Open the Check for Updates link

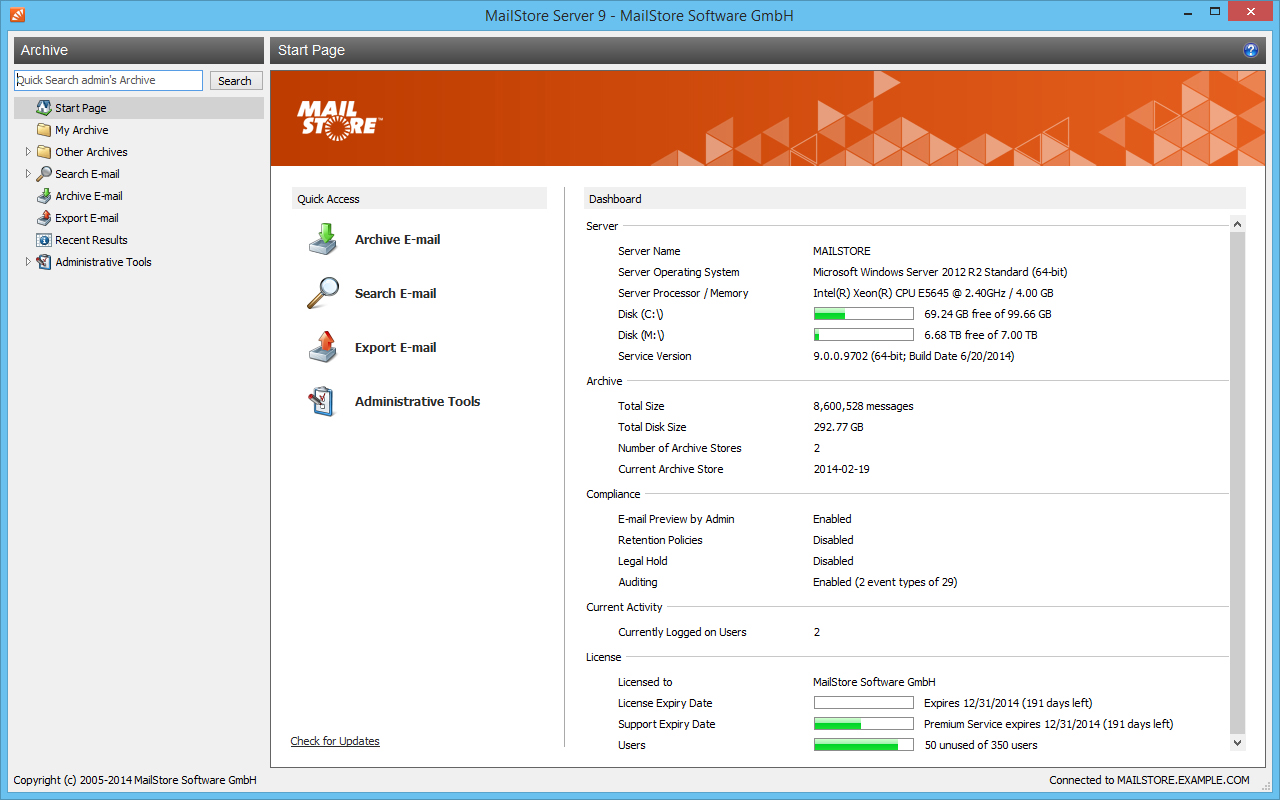coord(334,740)
